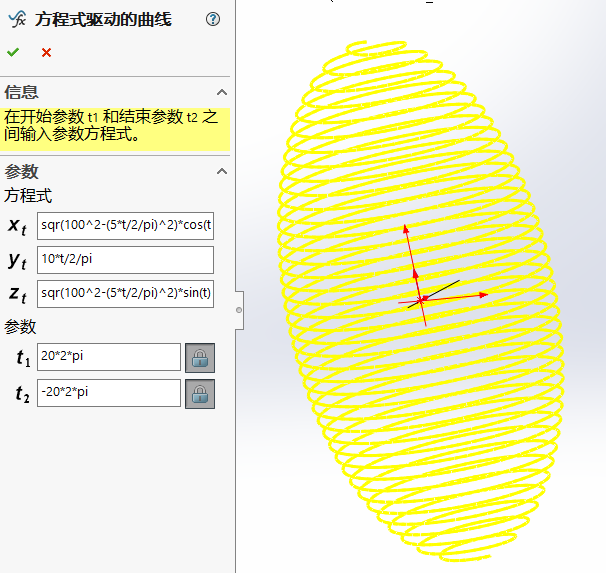
Task: Click the equation driven curve fx icon
Action: coord(17,19)
